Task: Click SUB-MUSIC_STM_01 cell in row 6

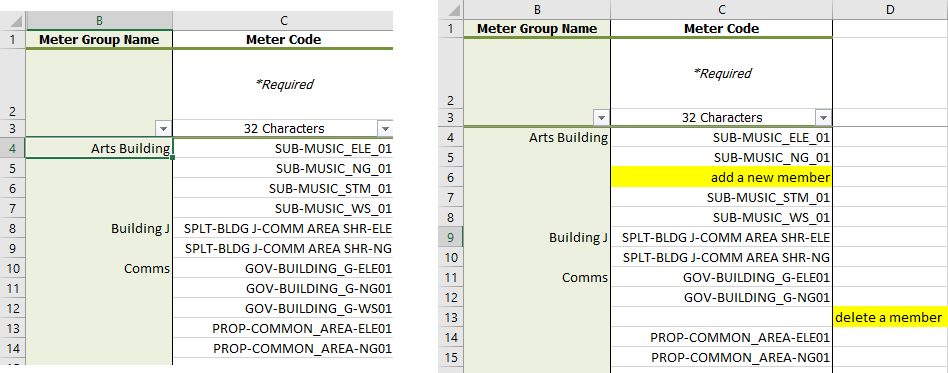Action: 283,188
